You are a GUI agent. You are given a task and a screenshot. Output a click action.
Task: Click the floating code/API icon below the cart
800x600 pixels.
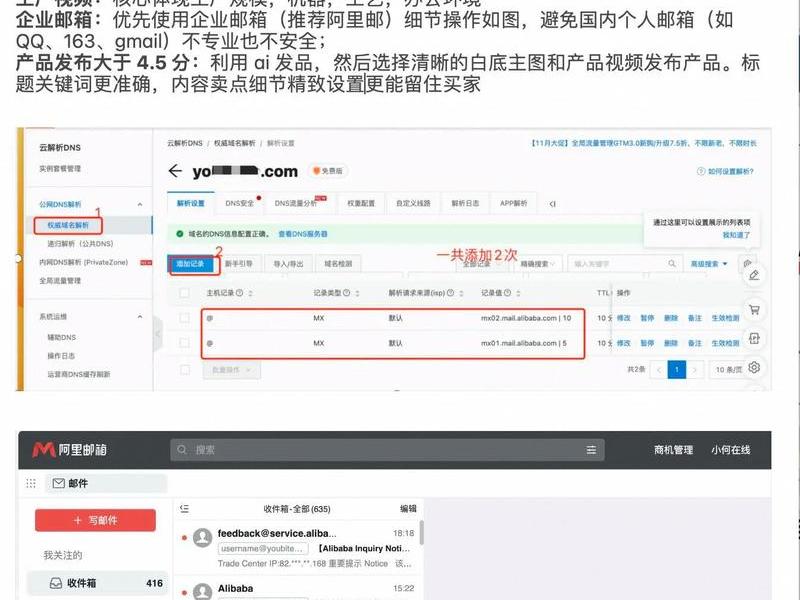[754, 338]
